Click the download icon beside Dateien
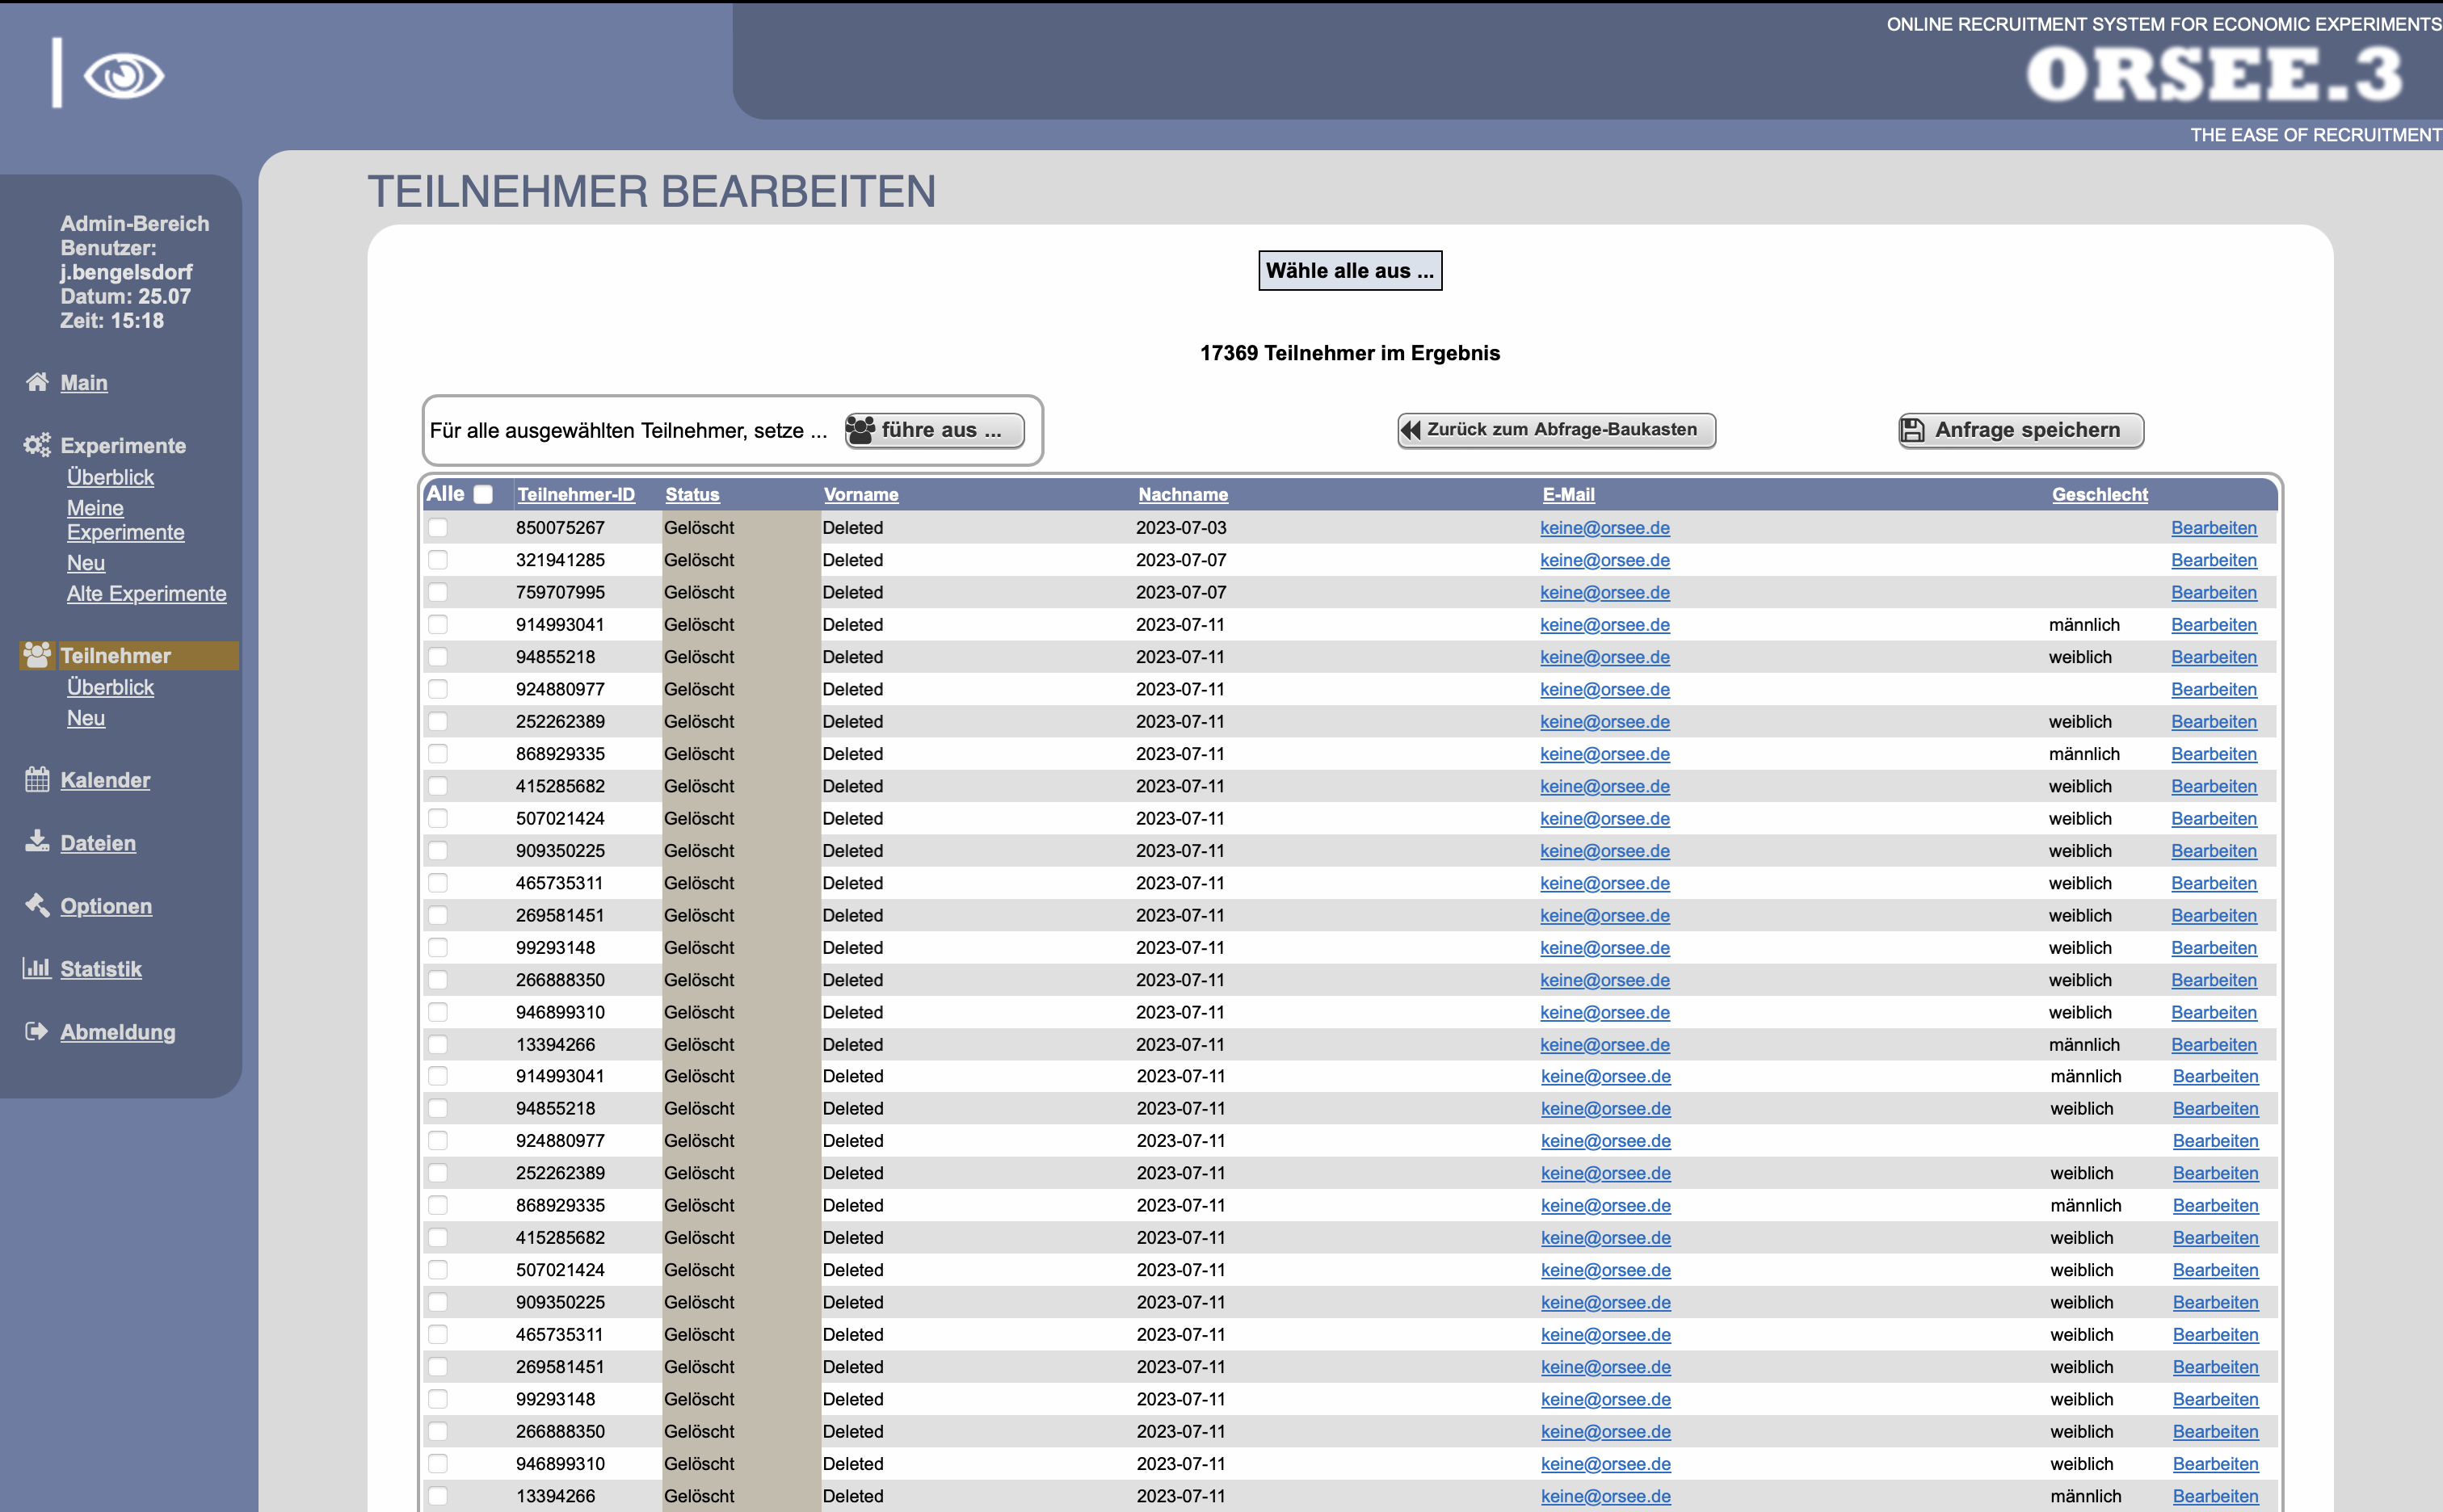 point(37,841)
